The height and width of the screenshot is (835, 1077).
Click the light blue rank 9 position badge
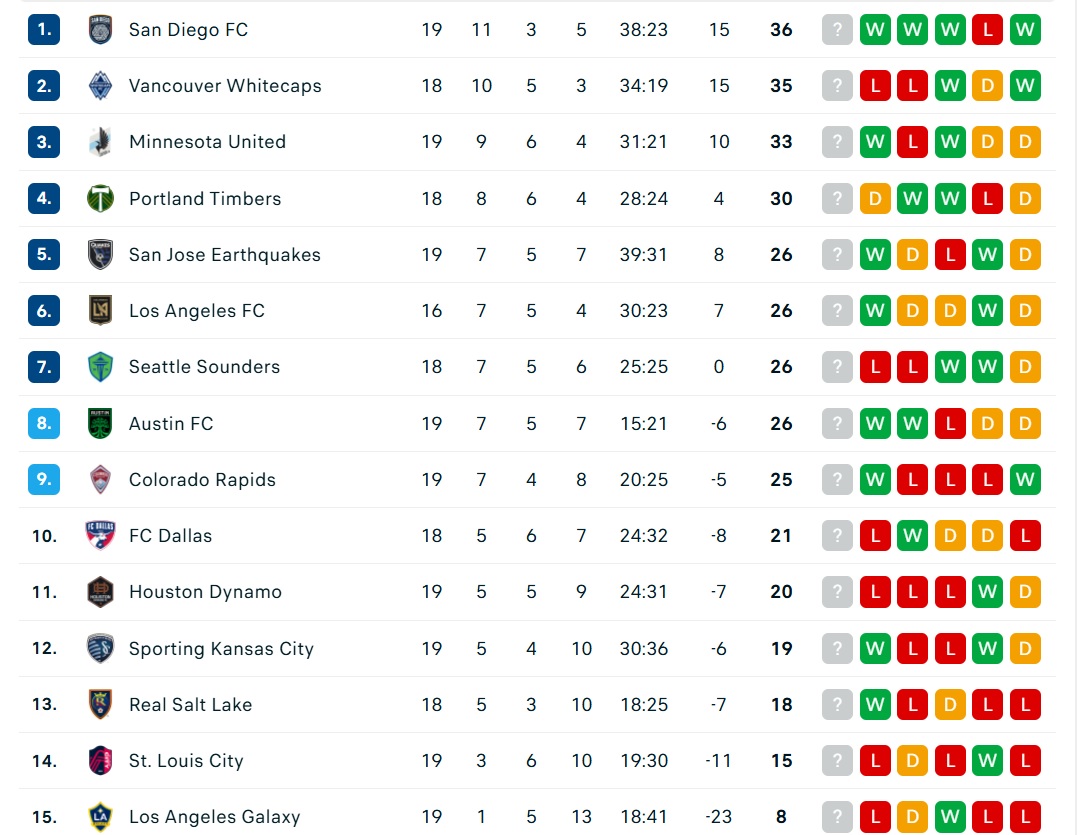(x=44, y=479)
